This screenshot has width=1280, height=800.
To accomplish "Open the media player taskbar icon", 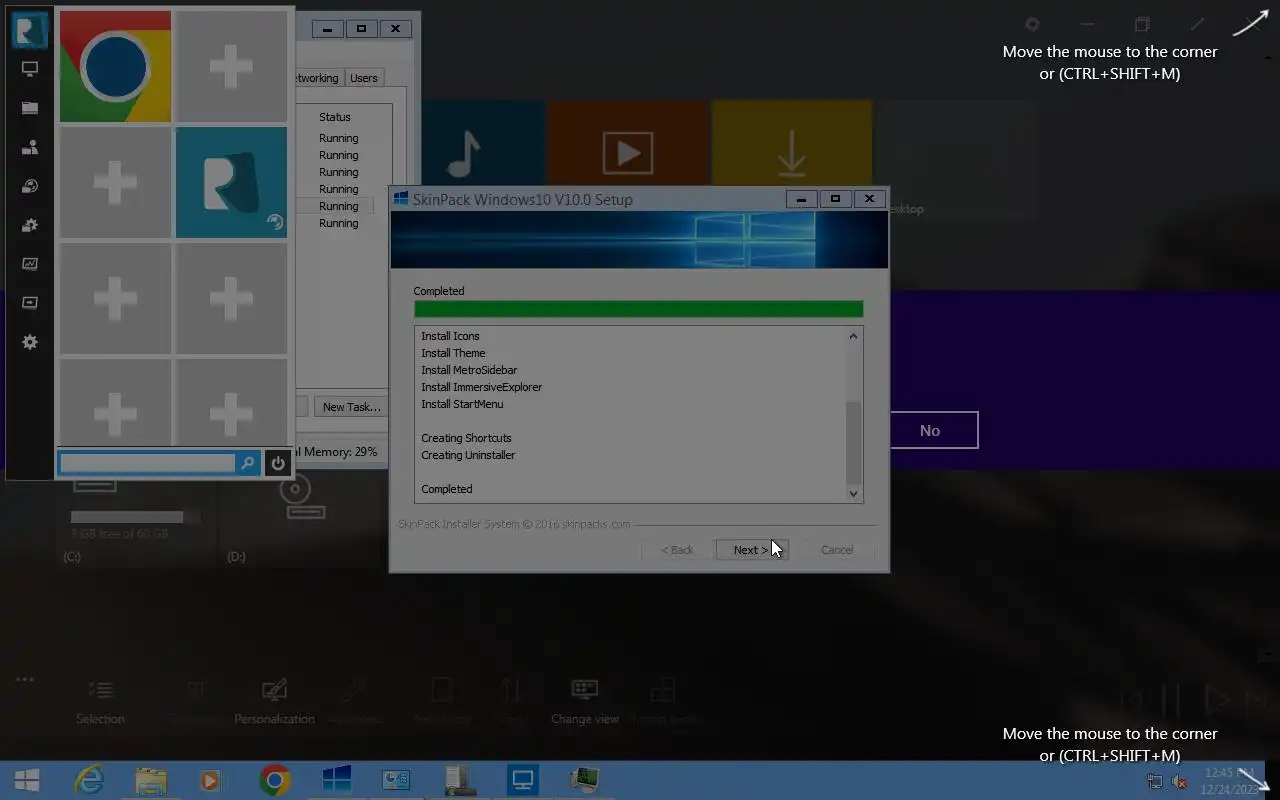I will 210,780.
